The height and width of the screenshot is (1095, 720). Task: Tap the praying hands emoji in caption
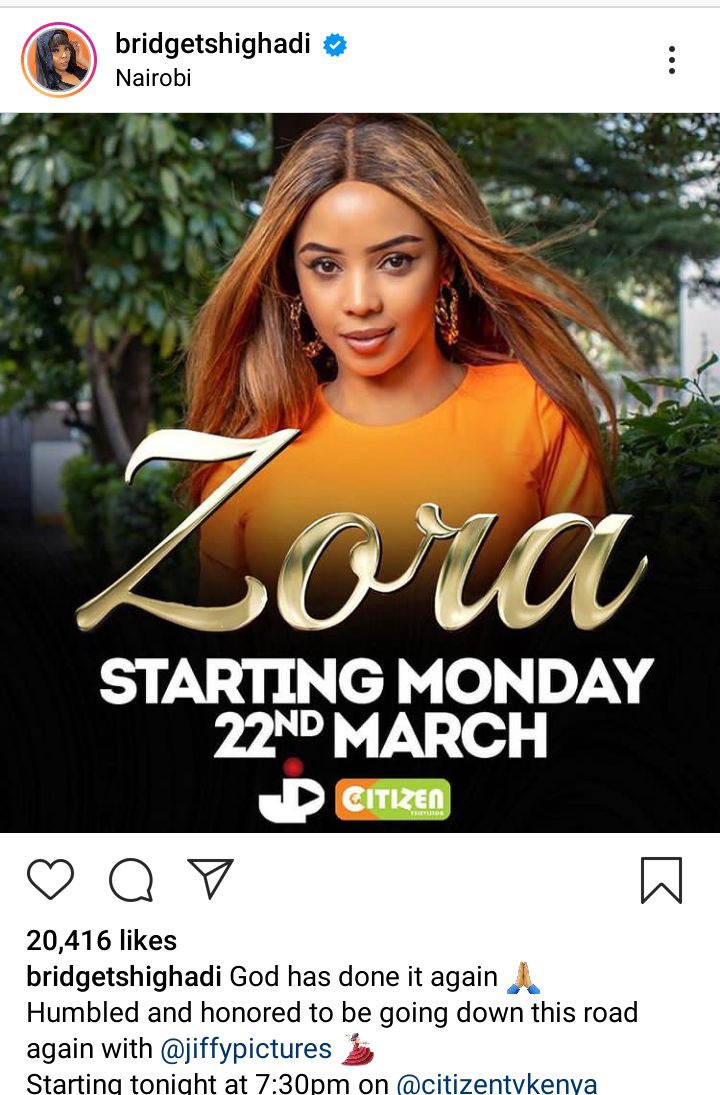click(x=523, y=977)
